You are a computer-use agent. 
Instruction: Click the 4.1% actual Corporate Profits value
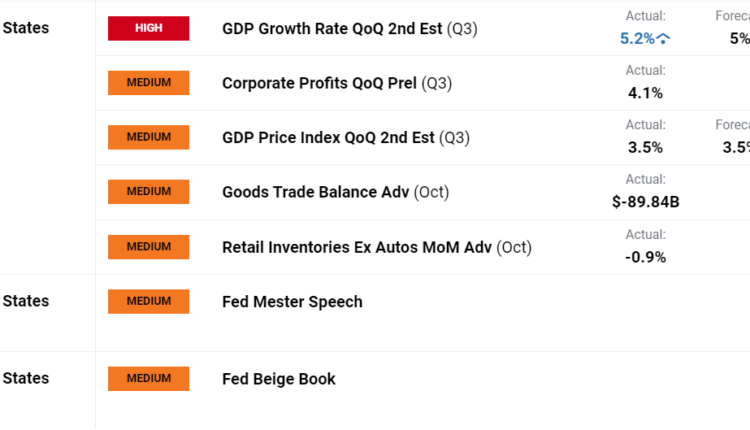[x=644, y=93]
